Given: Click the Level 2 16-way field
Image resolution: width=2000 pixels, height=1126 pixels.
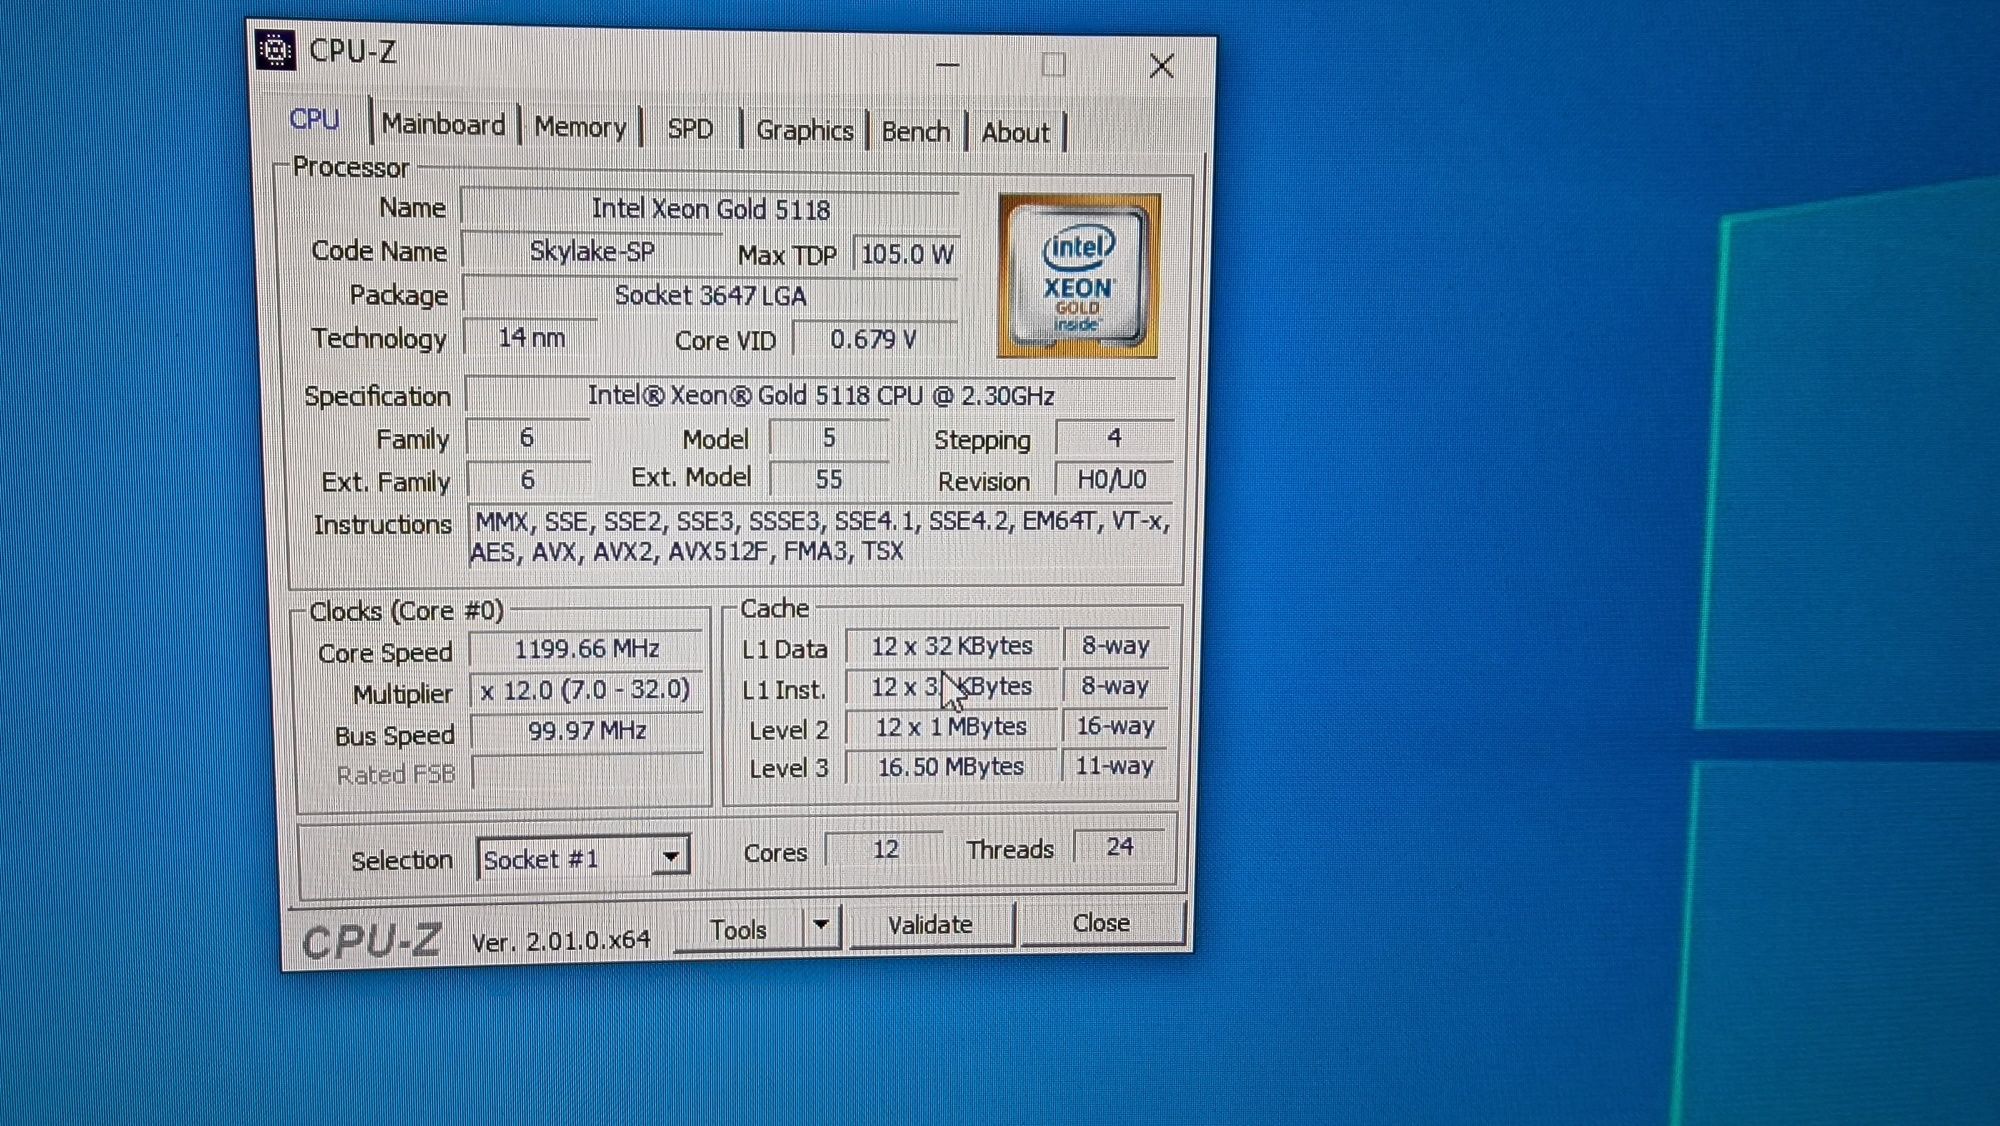Looking at the screenshot, I should (1115, 726).
